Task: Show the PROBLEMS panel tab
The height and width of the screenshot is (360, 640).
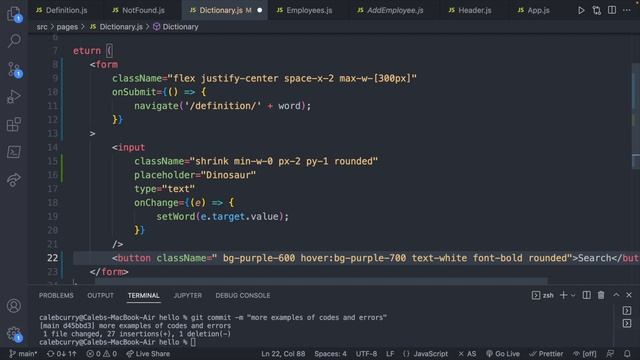Action: pyautogui.click(x=56, y=295)
